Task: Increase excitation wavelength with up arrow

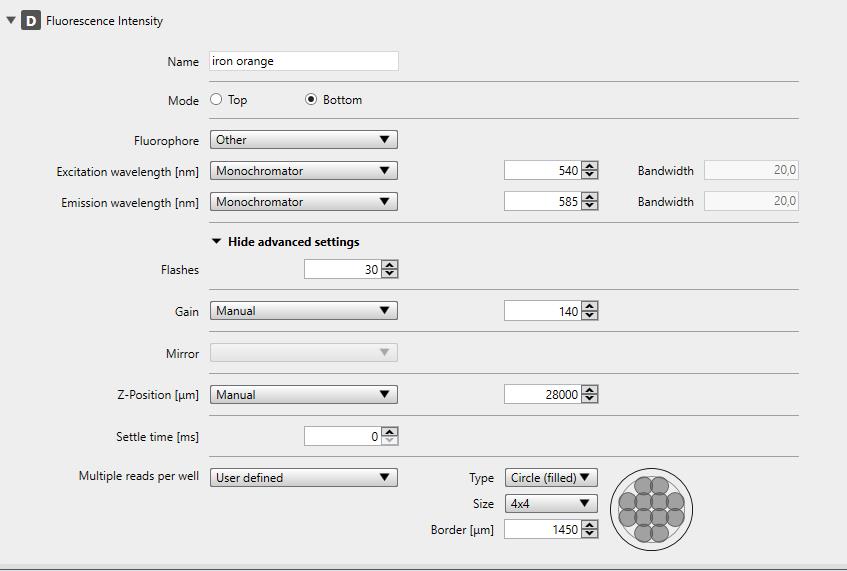Action: click(589, 166)
